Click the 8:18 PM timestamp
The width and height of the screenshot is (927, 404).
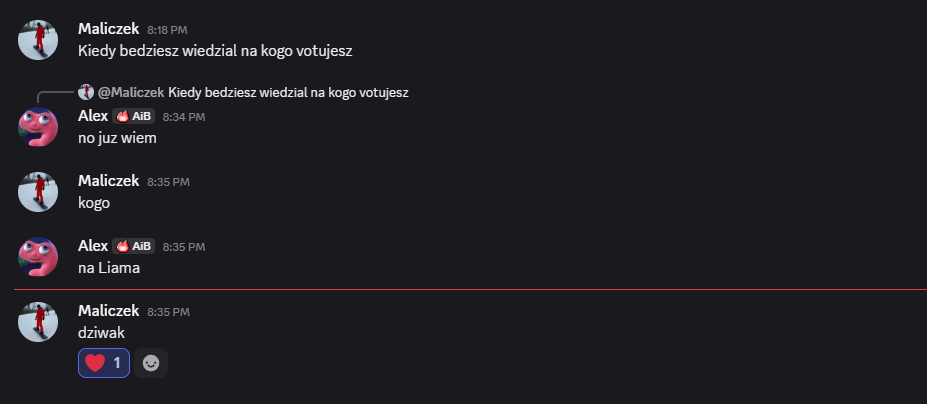(x=168, y=30)
